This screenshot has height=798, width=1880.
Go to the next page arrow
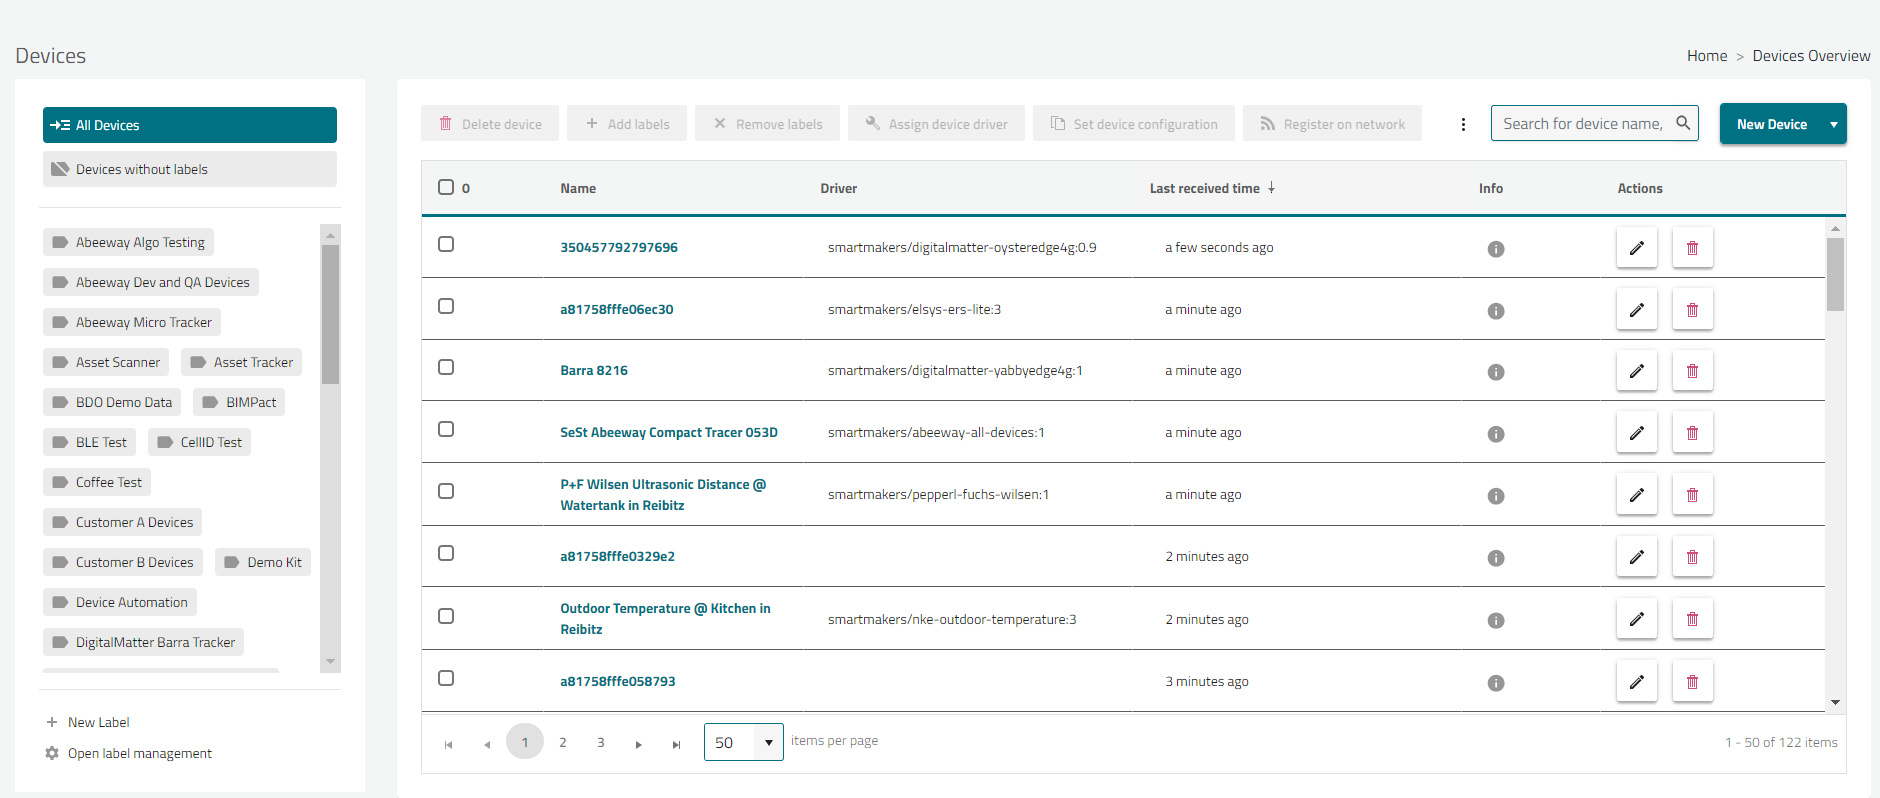638,743
